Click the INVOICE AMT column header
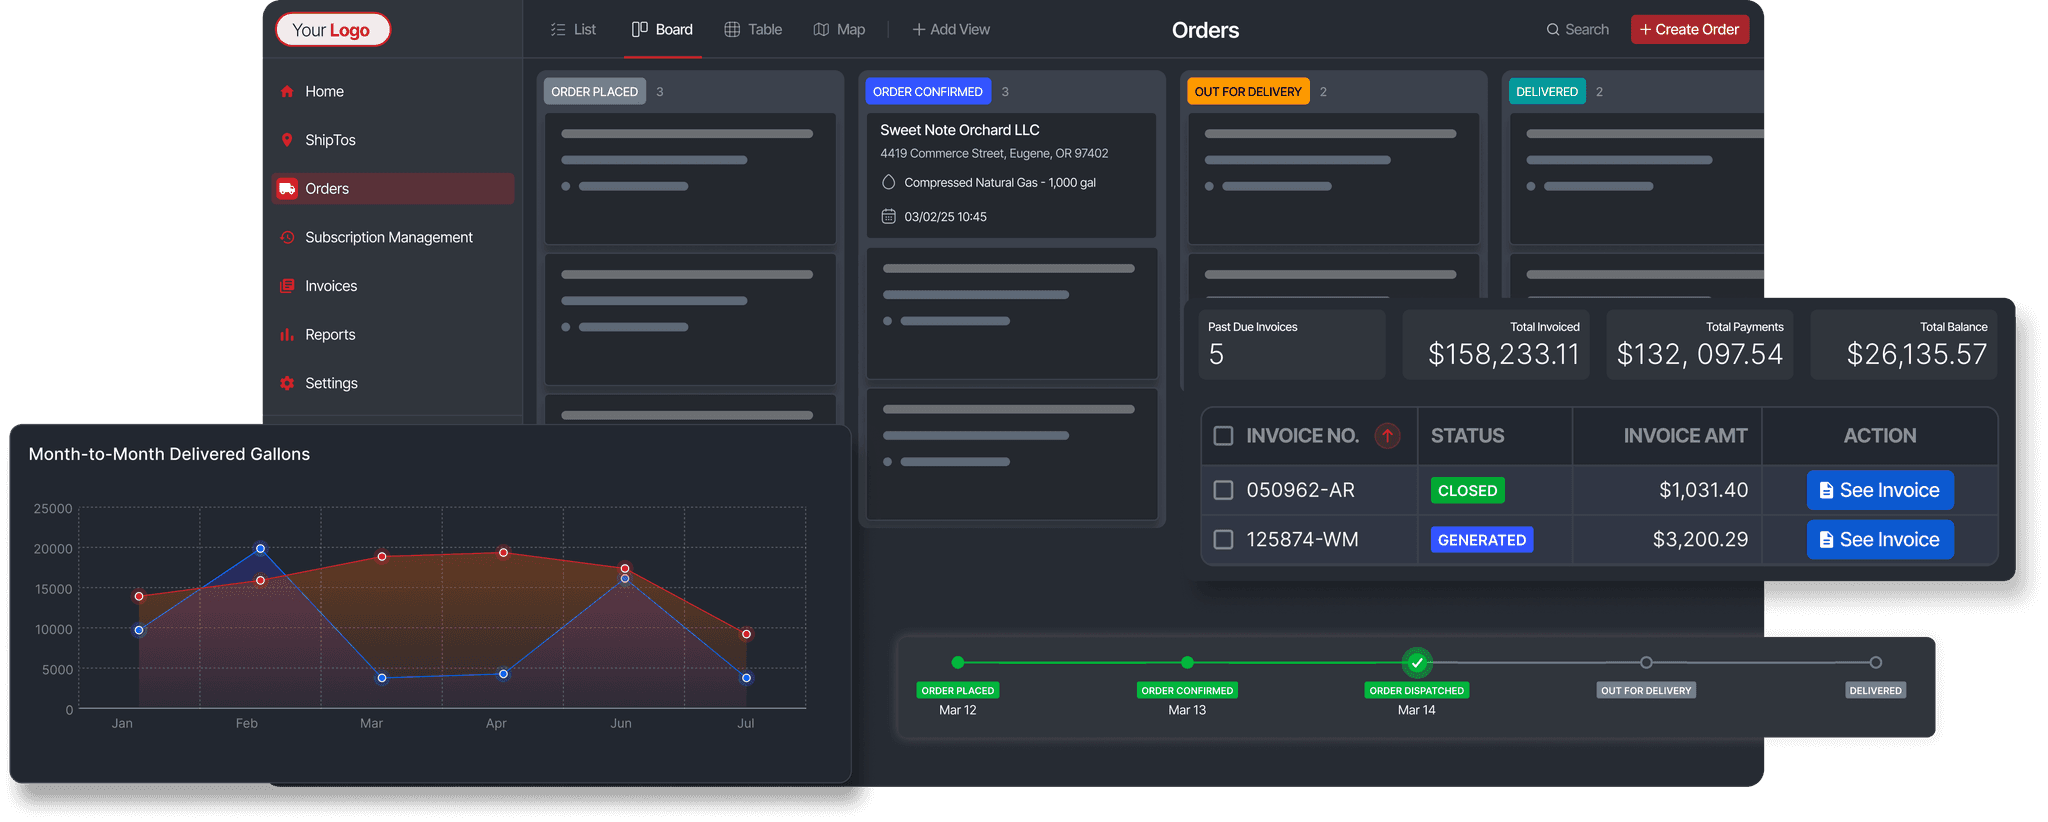Viewport: 2048px width, 822px height. [1685, 436]
